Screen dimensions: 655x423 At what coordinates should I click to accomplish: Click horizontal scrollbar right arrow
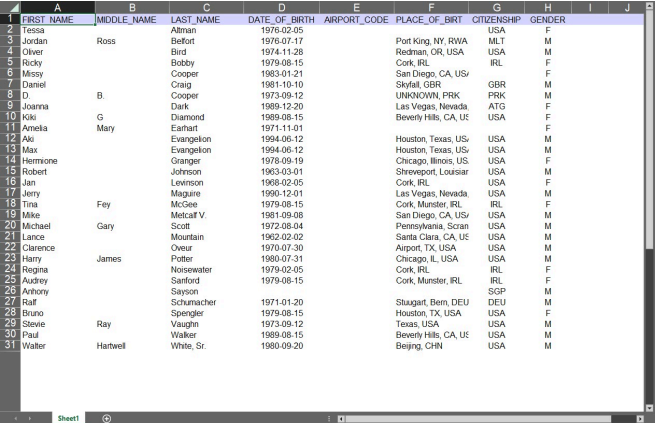pos(640,418)
